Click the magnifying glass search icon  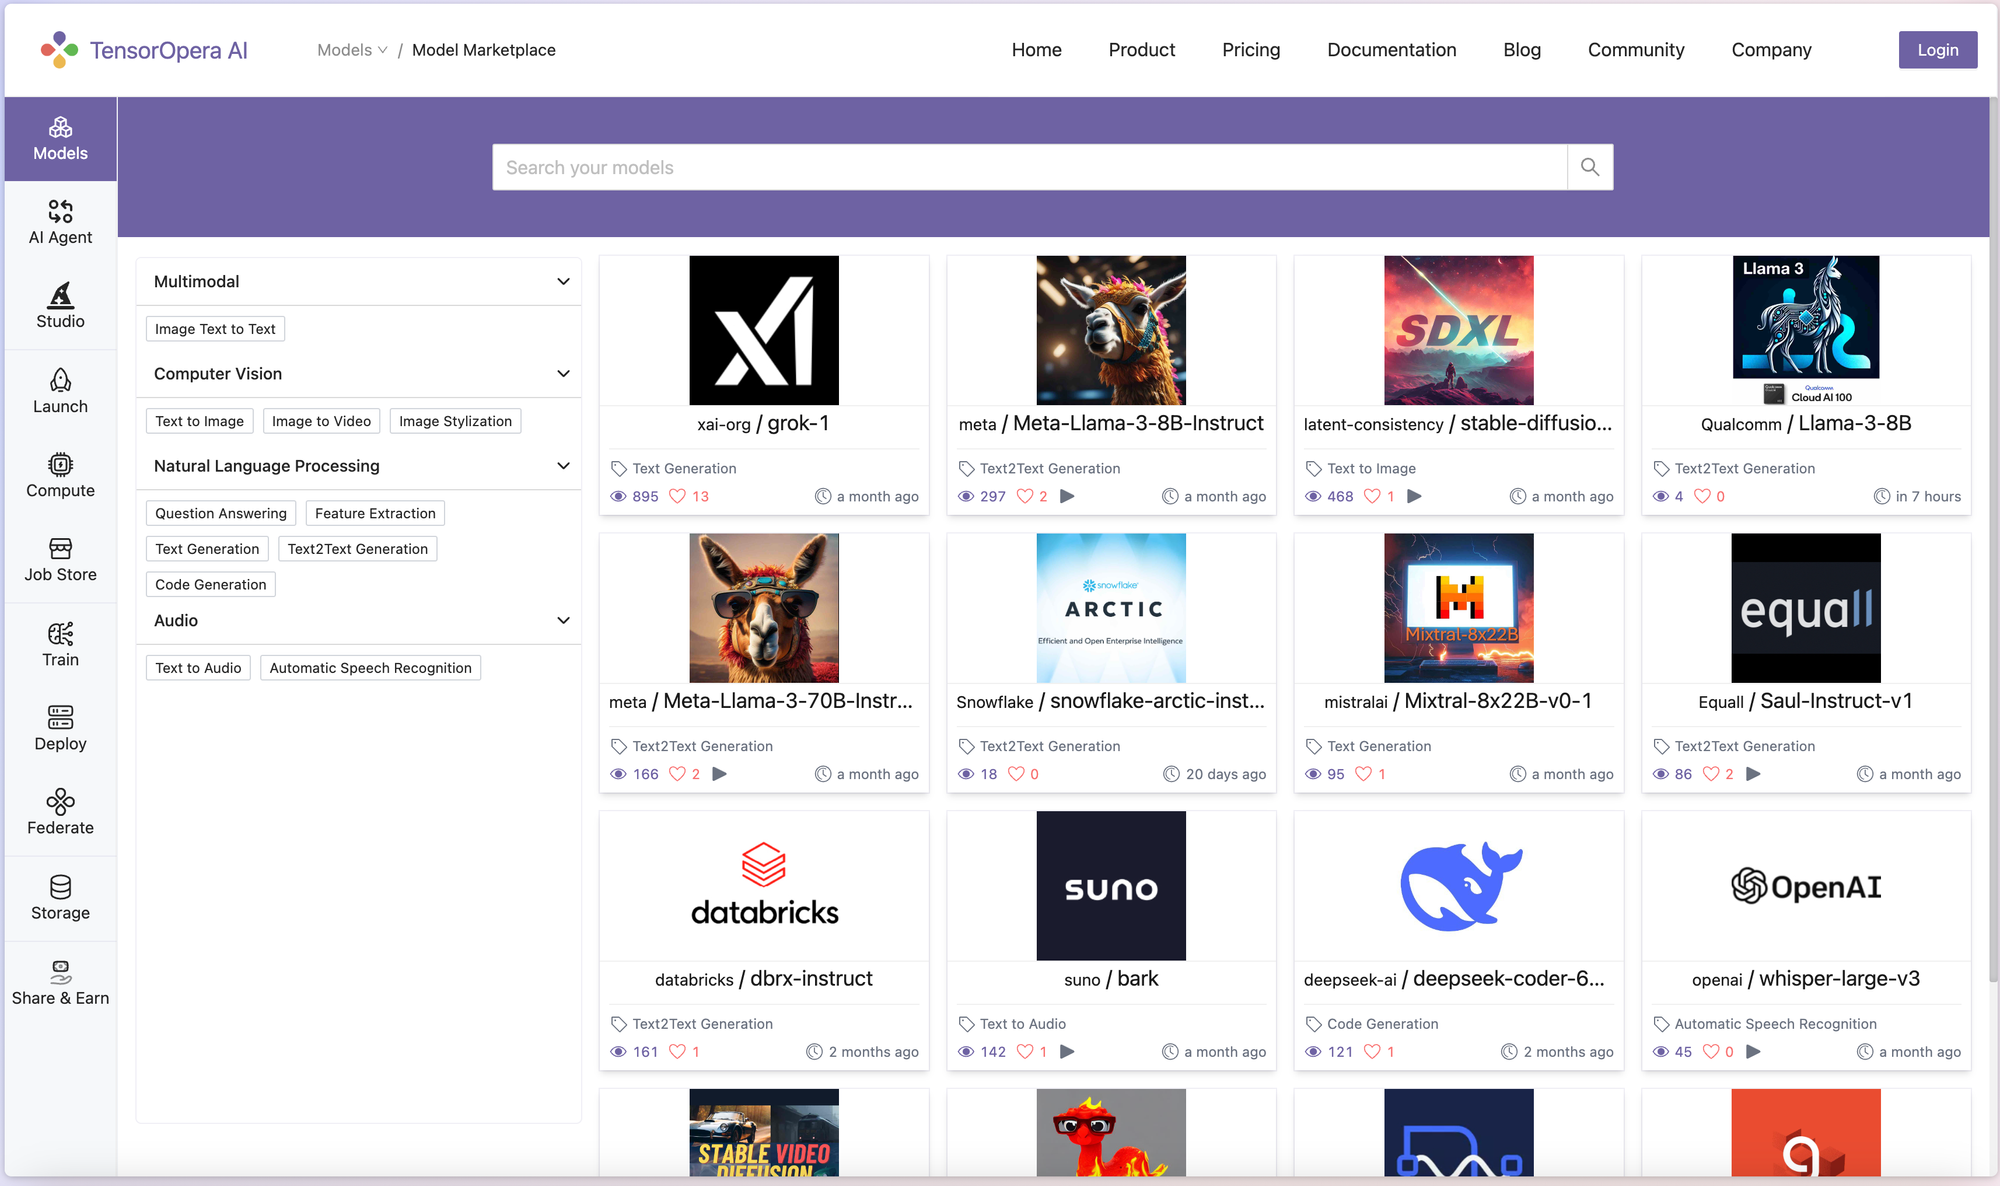(x=1589, y=167)
